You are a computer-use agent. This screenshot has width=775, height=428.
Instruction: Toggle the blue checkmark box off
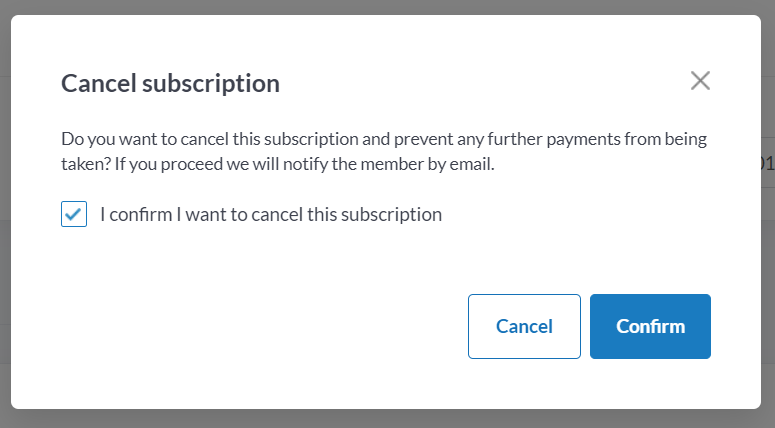74,214
